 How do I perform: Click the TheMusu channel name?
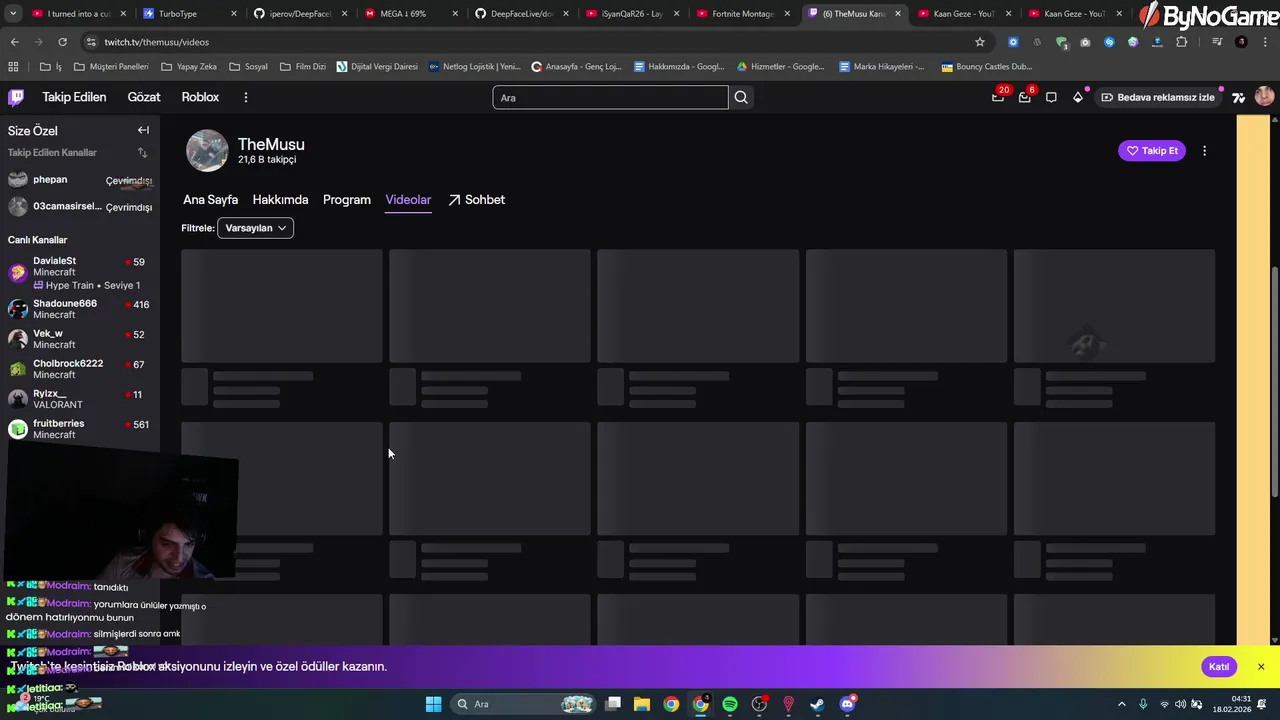[271, 145]
